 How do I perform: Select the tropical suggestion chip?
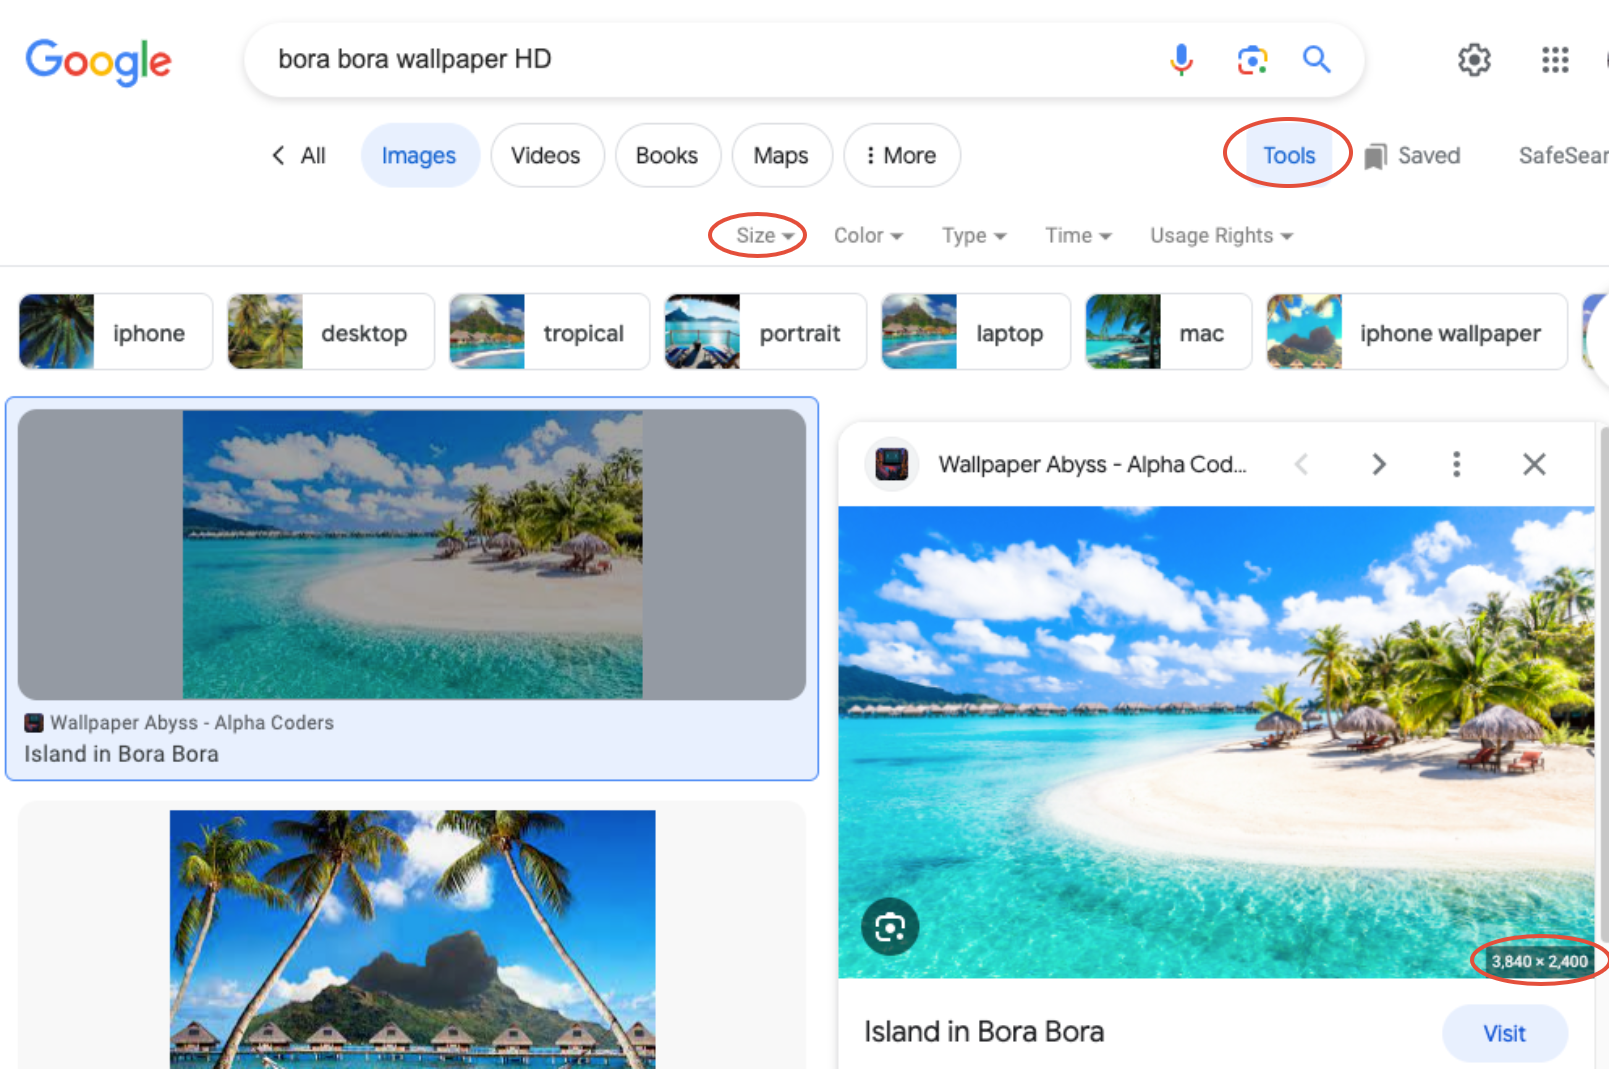[549, 332]
